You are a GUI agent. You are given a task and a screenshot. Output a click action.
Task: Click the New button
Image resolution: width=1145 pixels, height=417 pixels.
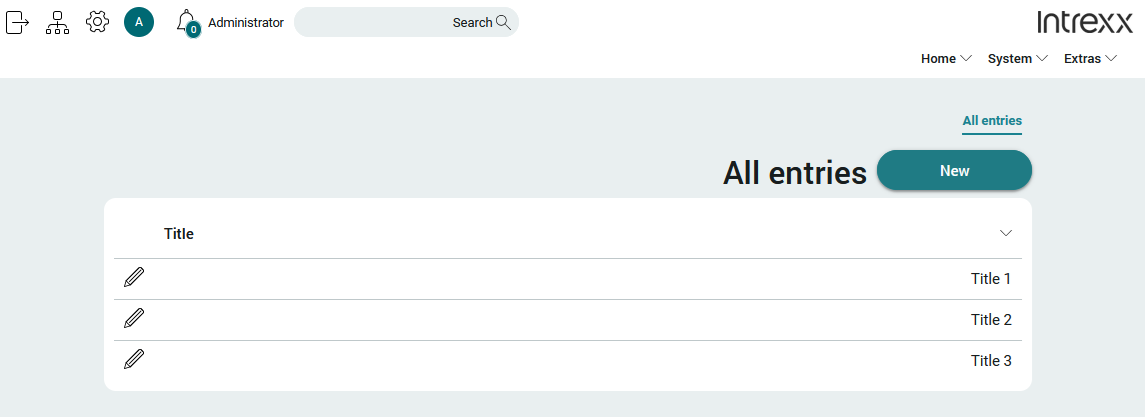(954, 170)
